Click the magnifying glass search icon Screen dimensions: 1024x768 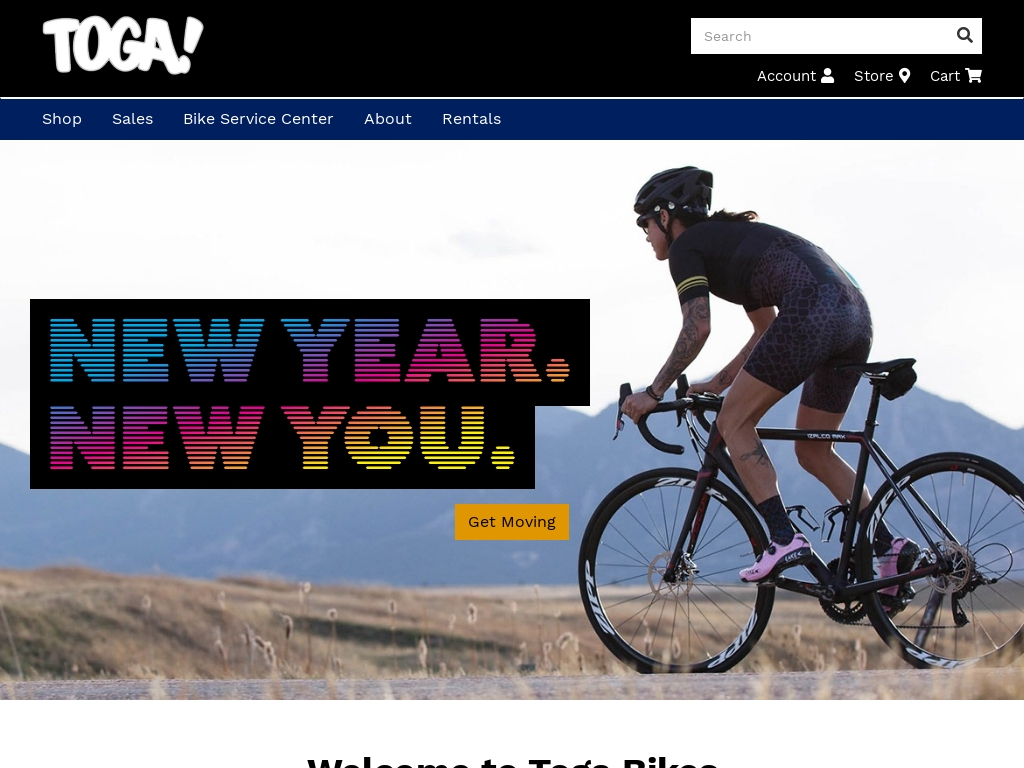click(x=964, y=35)
